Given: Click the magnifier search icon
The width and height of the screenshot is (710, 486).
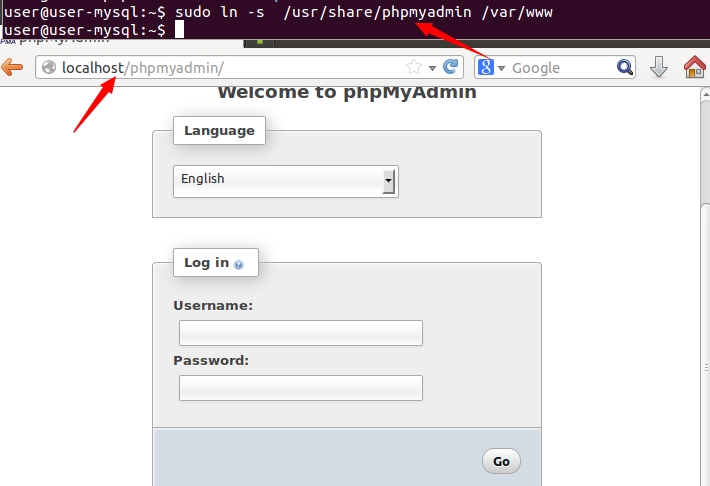Looking at the screenshot, I should (625, 67).
